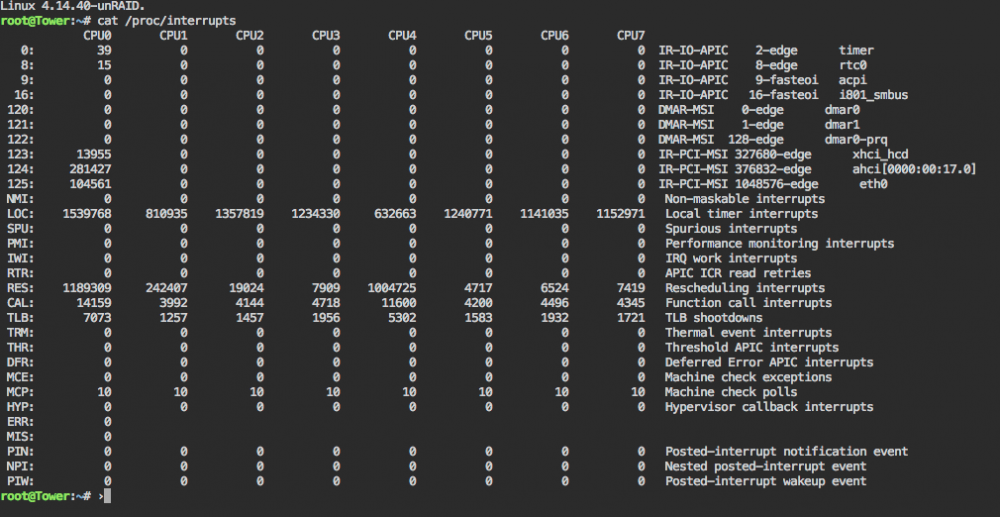Click the RES value 1004725 for CPU4
1000x517 pixels.
[392, 288]
